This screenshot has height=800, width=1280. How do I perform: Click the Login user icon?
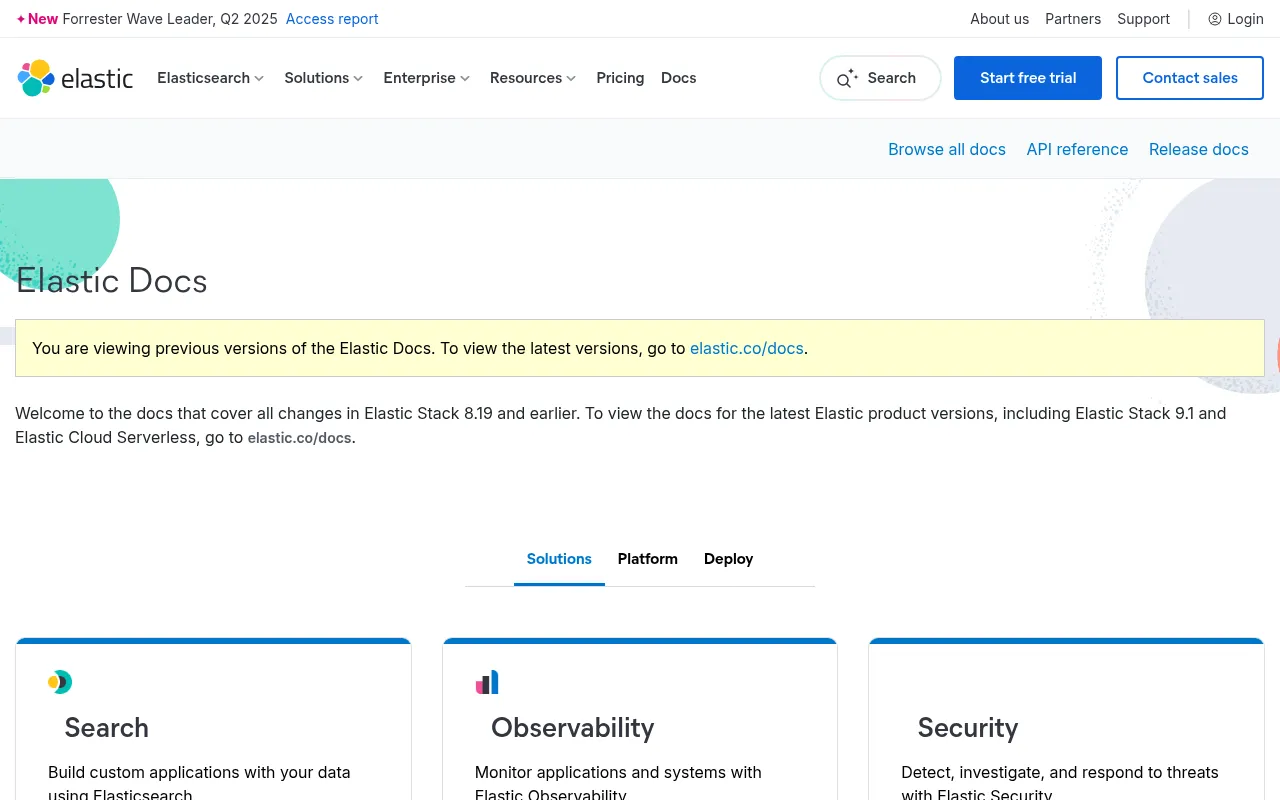1215,19
